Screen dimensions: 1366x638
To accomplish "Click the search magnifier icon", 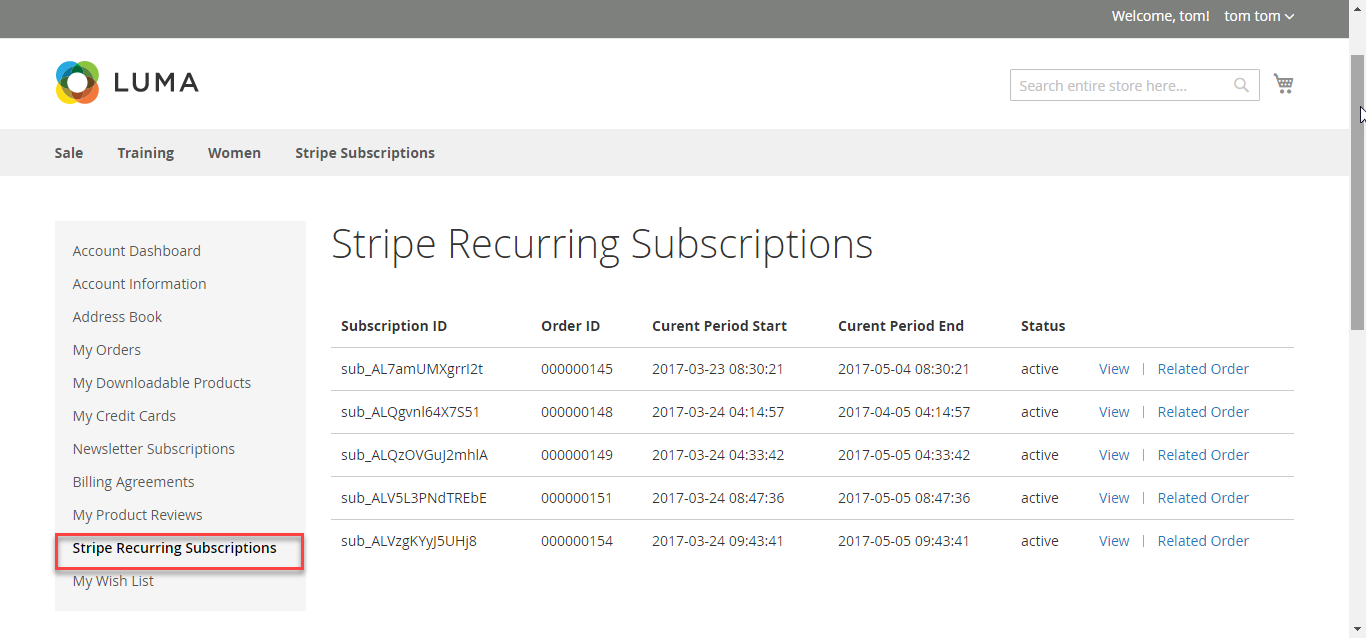I will (x=1241, y=85).
